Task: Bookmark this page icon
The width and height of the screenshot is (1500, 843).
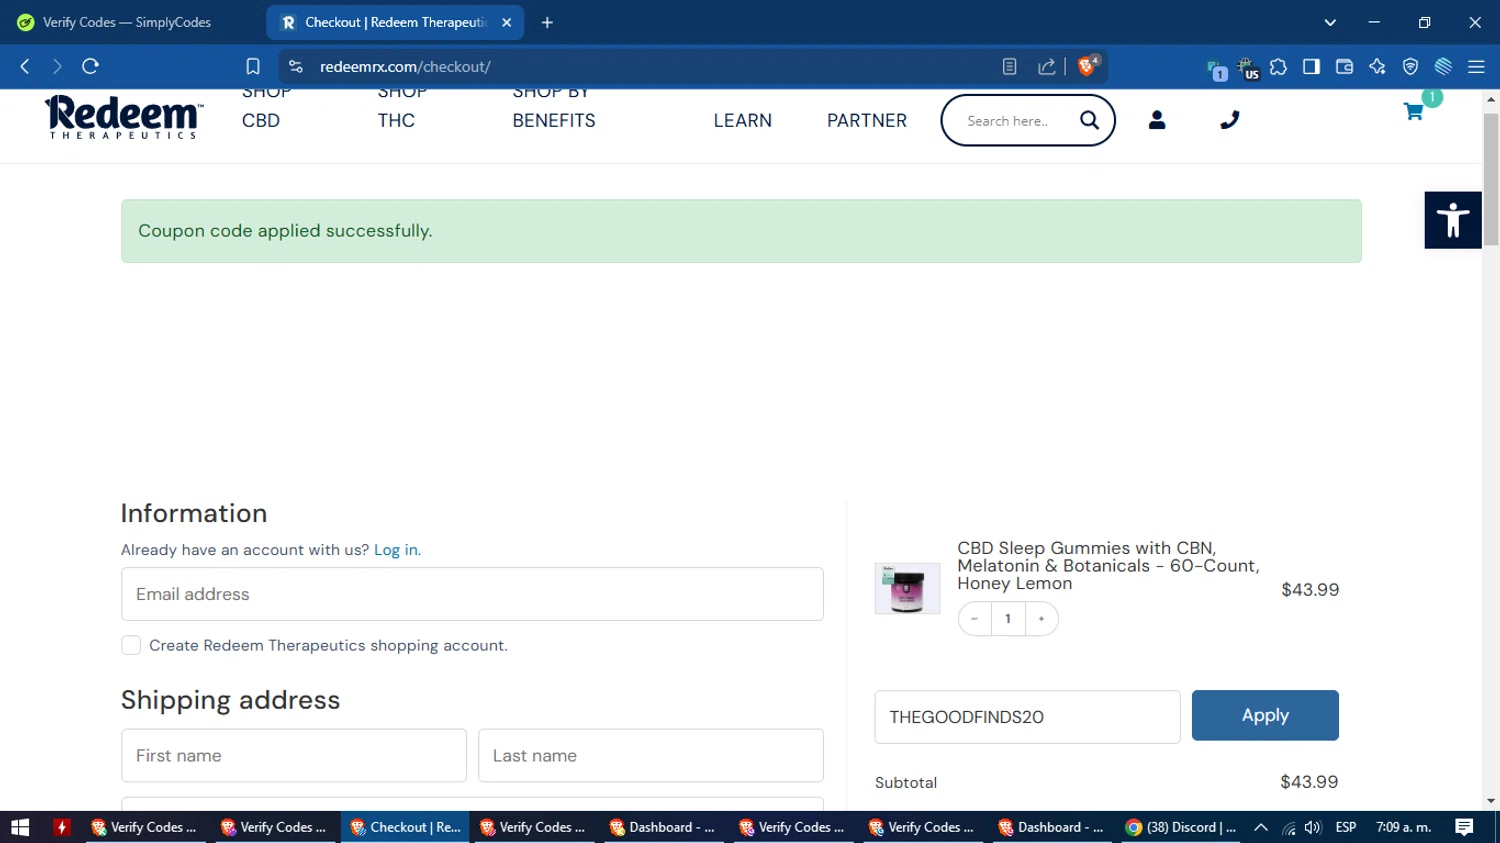Action: (x=253, y=66)
